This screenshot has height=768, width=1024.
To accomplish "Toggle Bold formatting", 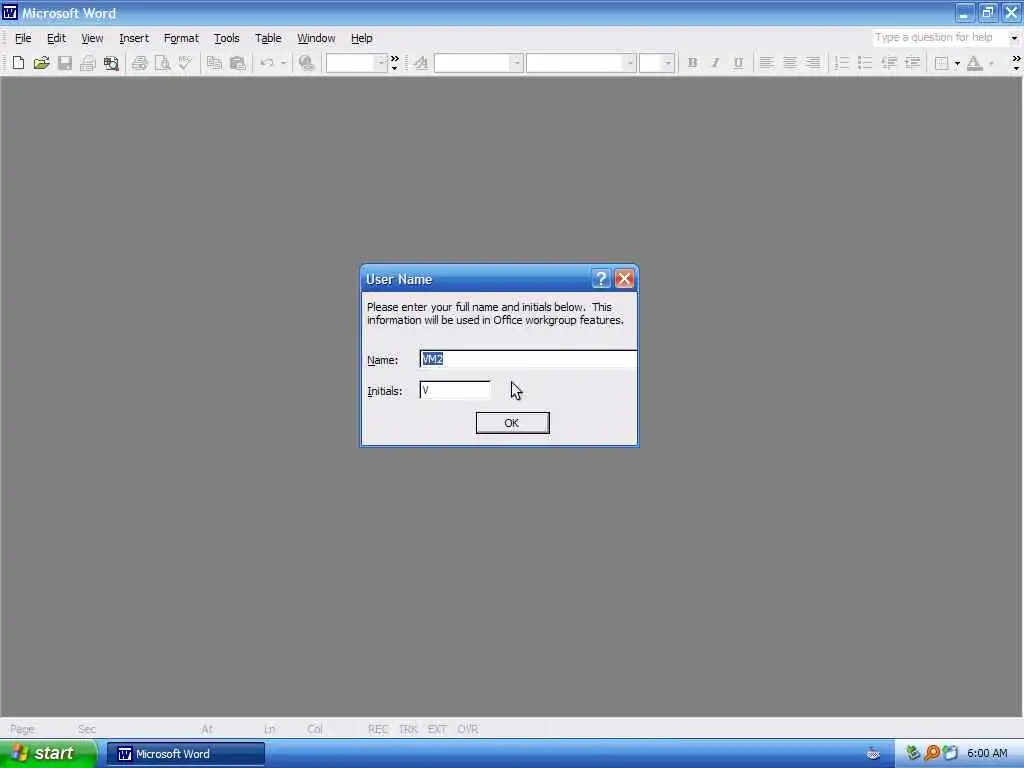I will point(692,63).
